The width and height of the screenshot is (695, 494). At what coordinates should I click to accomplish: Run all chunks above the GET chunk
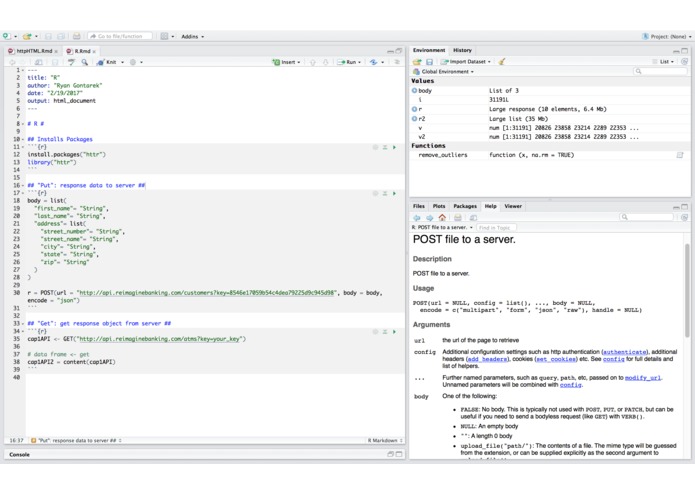[385, 331]
